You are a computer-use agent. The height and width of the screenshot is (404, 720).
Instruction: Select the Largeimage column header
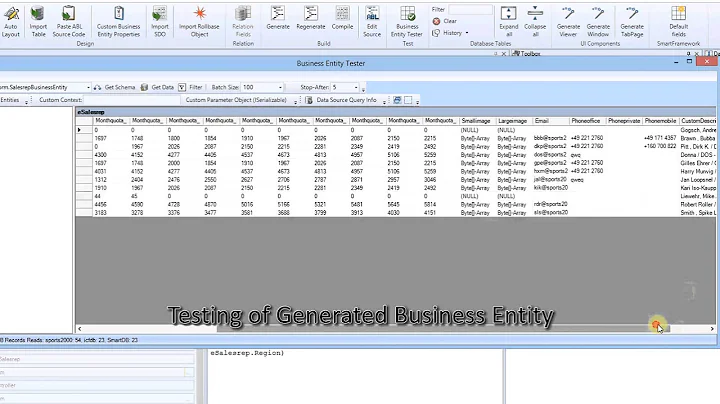tap(514, 121)
